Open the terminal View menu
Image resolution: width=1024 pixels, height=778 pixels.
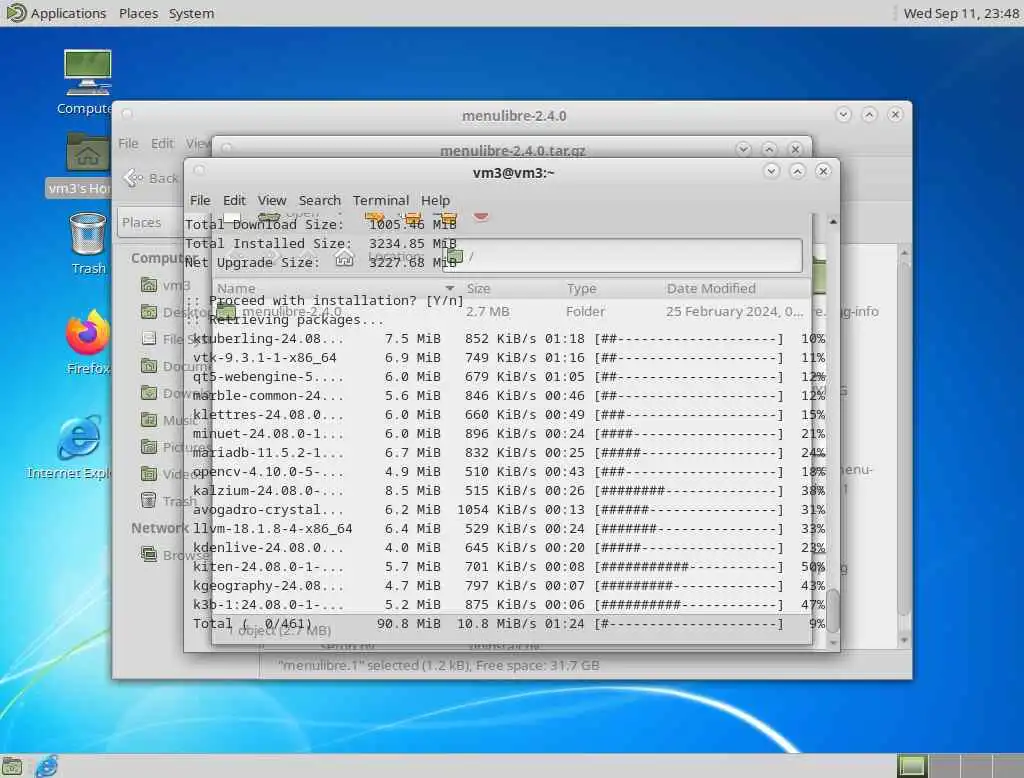(x=272, y=200)
